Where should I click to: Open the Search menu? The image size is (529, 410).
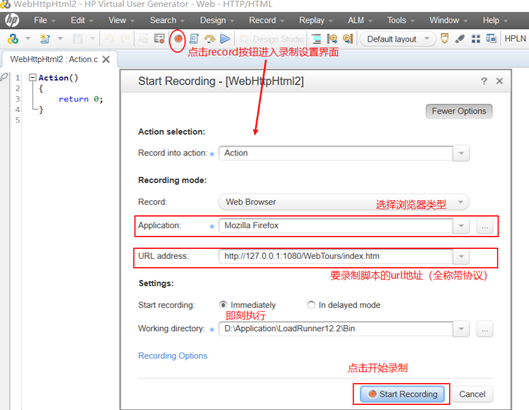[x=167, y=21]
